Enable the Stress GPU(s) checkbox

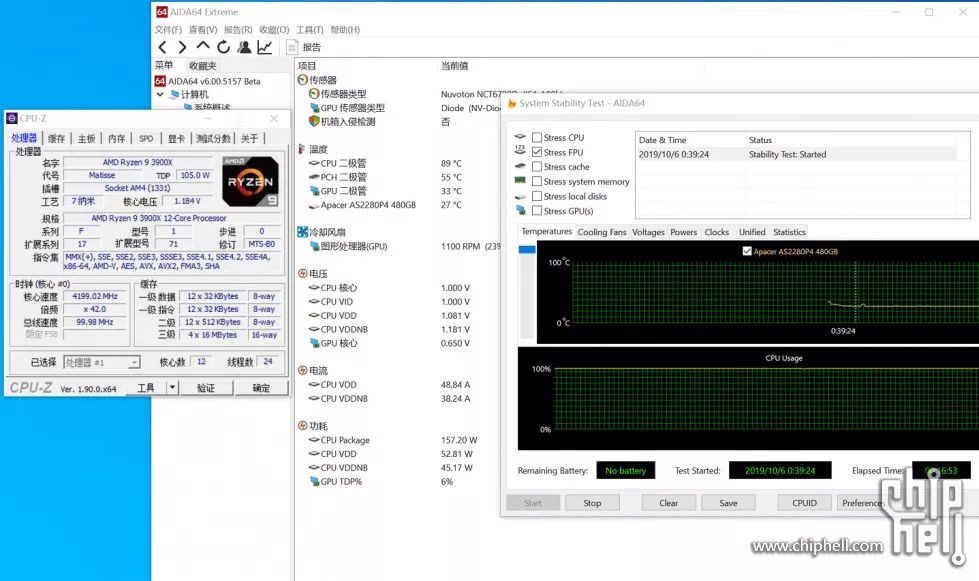coord(537,211)
